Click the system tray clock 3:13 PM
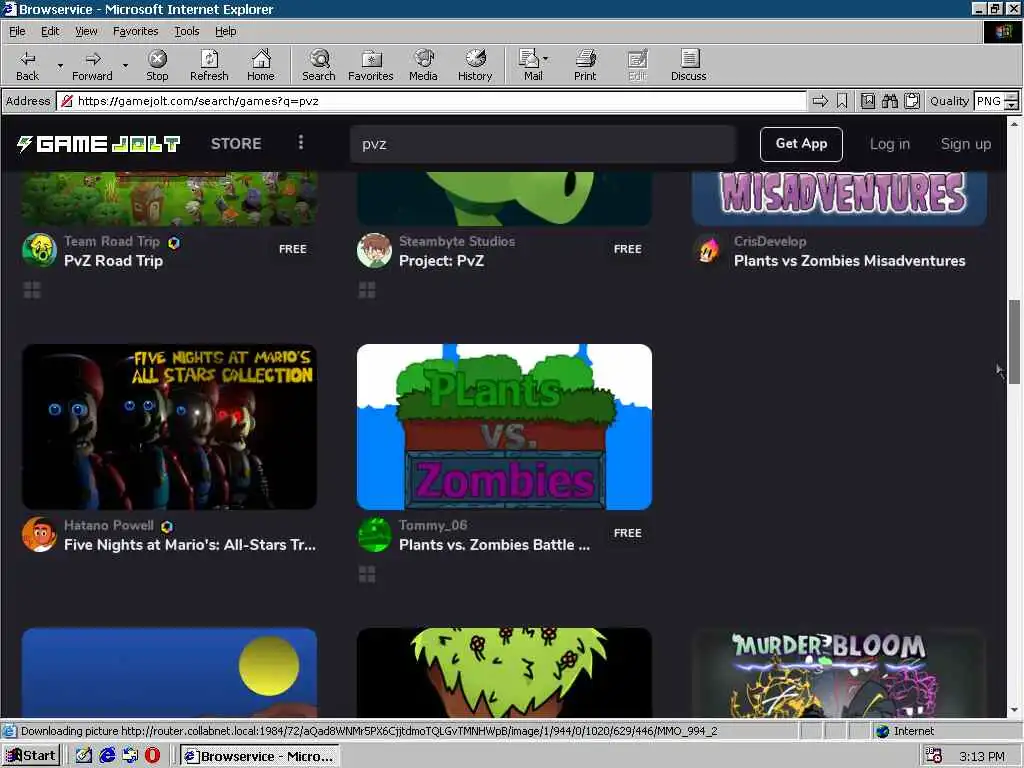 pyautogui.click(x=981, y=756)
